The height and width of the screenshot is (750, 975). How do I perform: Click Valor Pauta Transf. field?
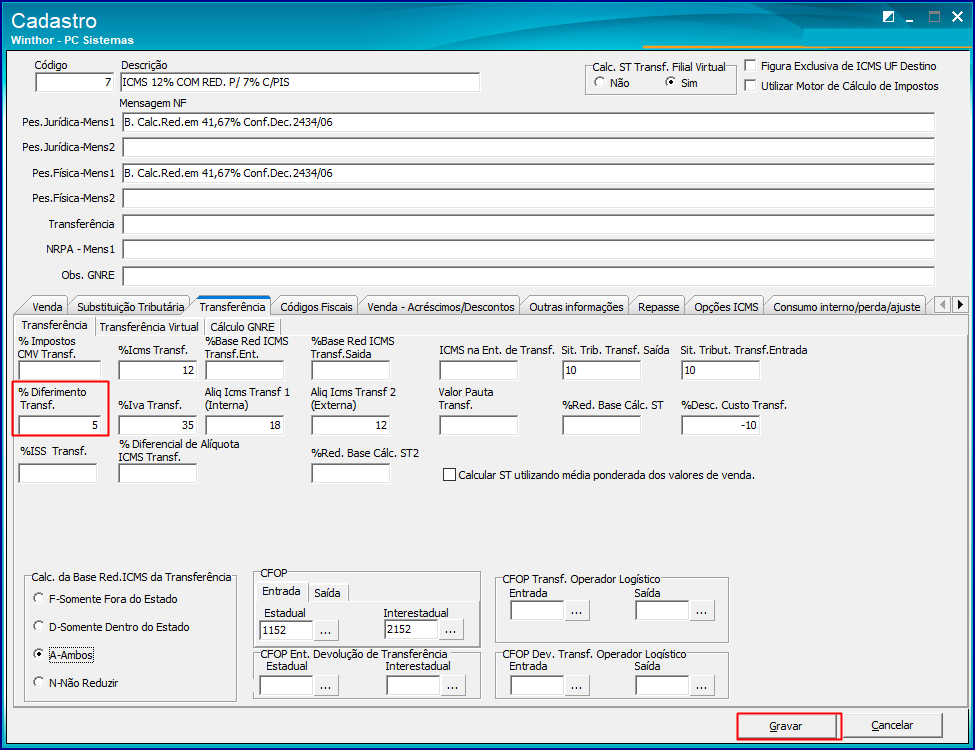point(479,425)
